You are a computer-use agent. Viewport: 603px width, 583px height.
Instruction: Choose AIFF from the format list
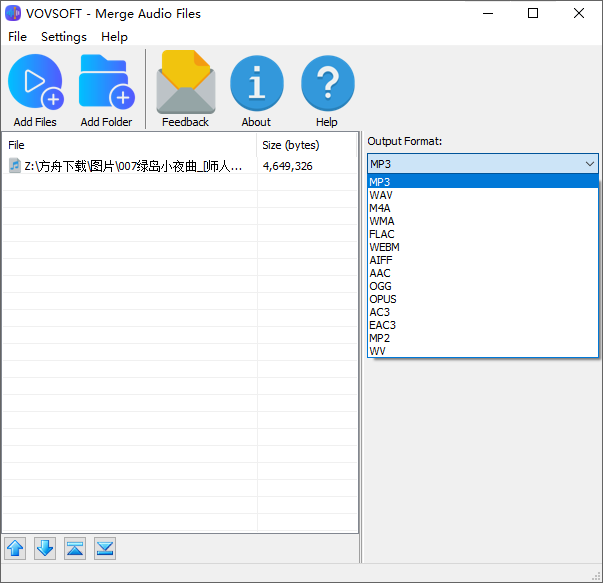483,260
